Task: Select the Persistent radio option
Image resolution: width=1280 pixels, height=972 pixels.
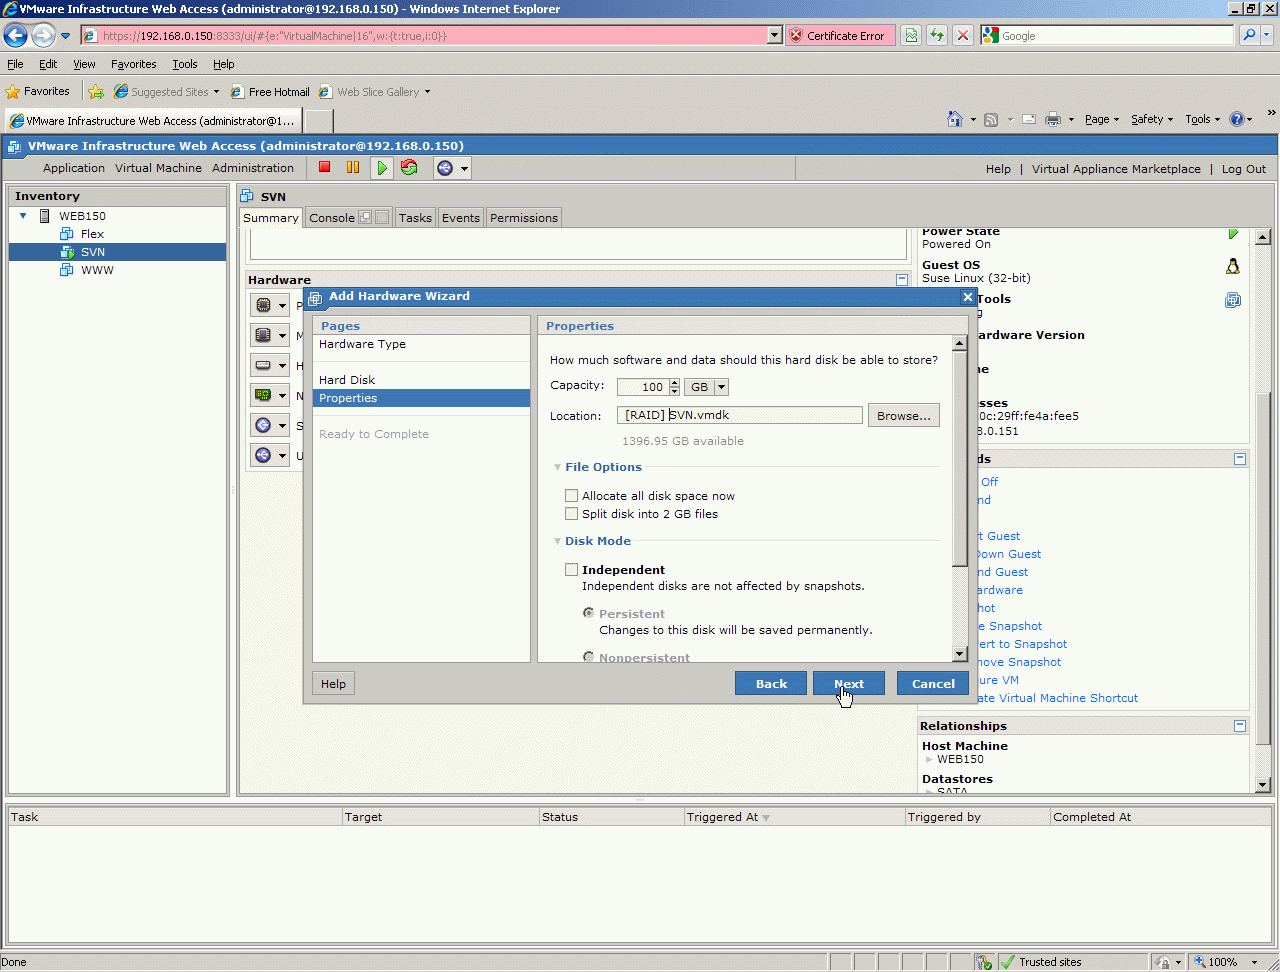Action: [x=589, y=613]
